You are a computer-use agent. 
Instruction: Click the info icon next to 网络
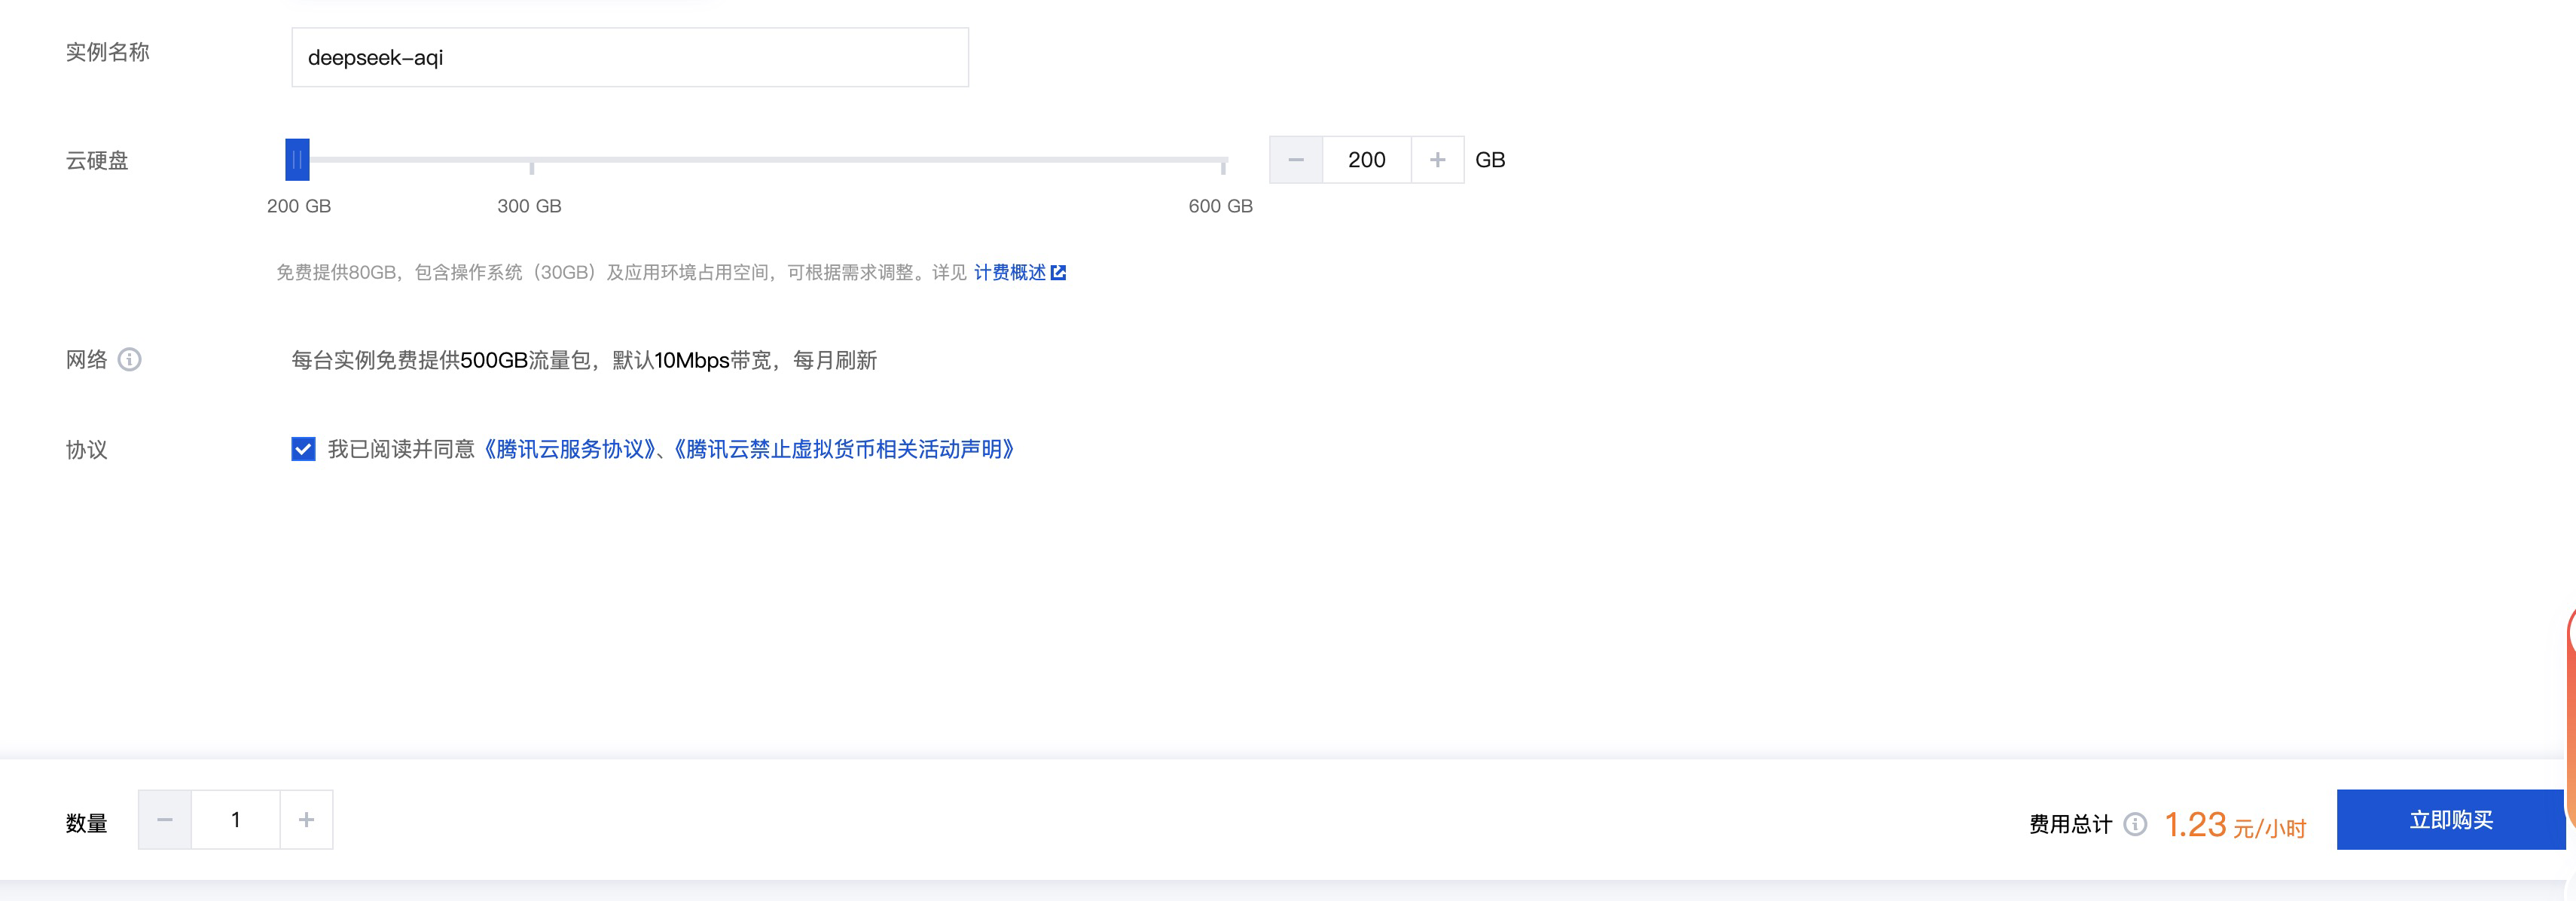click(131, 360)
